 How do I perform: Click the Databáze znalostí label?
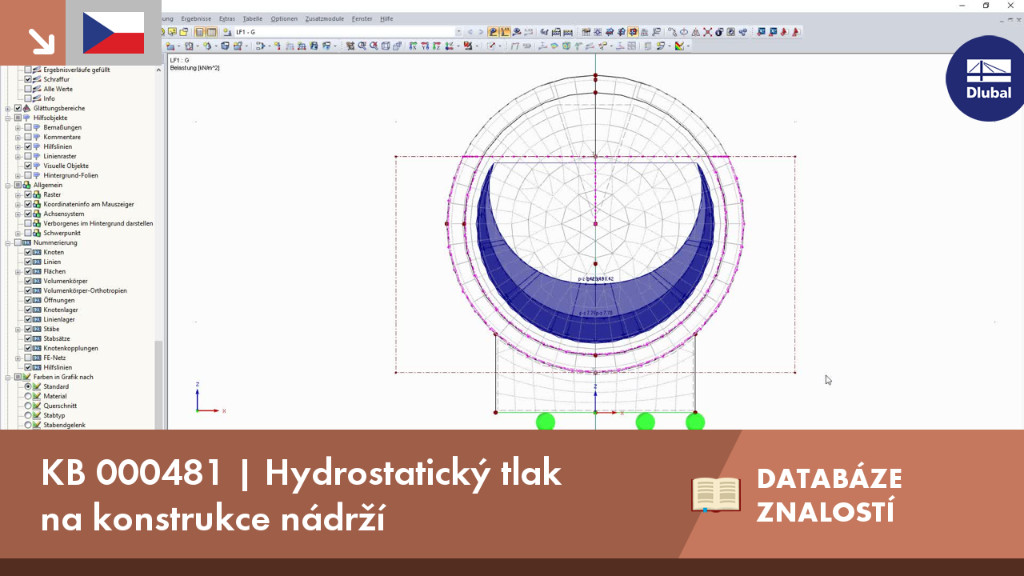[x=829, y=496]
